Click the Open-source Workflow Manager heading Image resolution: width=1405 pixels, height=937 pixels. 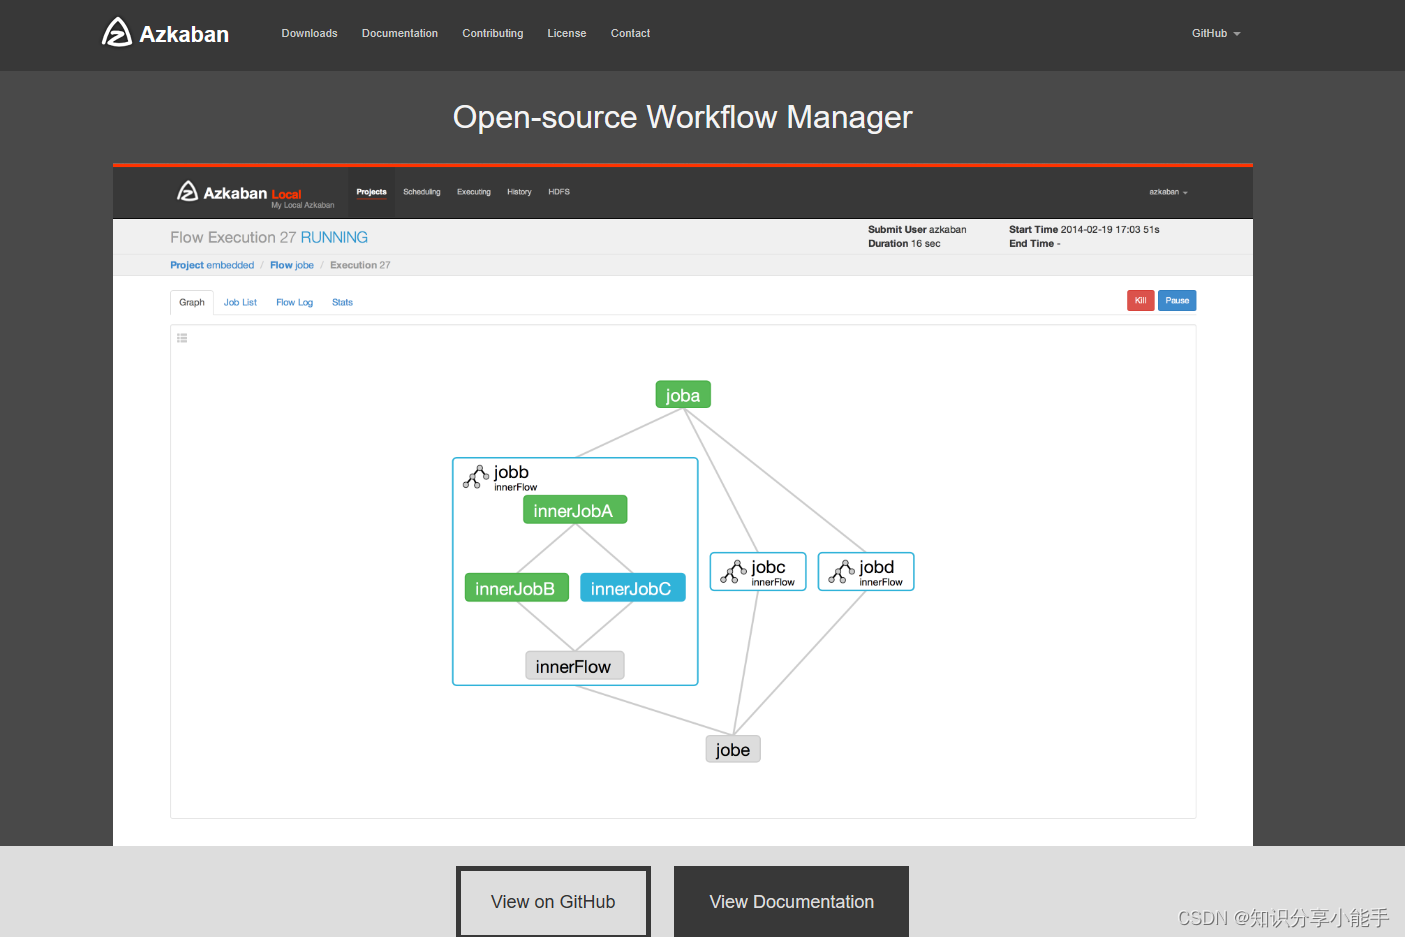click(x=683, y=117)
